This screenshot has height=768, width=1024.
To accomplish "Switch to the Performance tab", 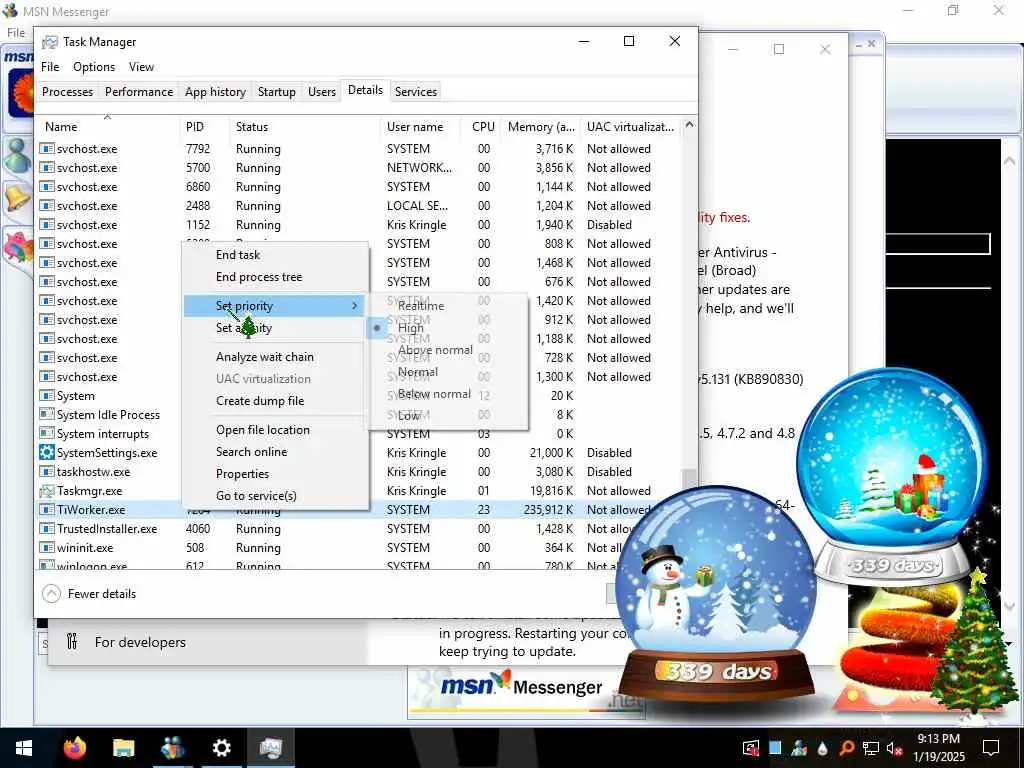I will click(x=139, y=91).
